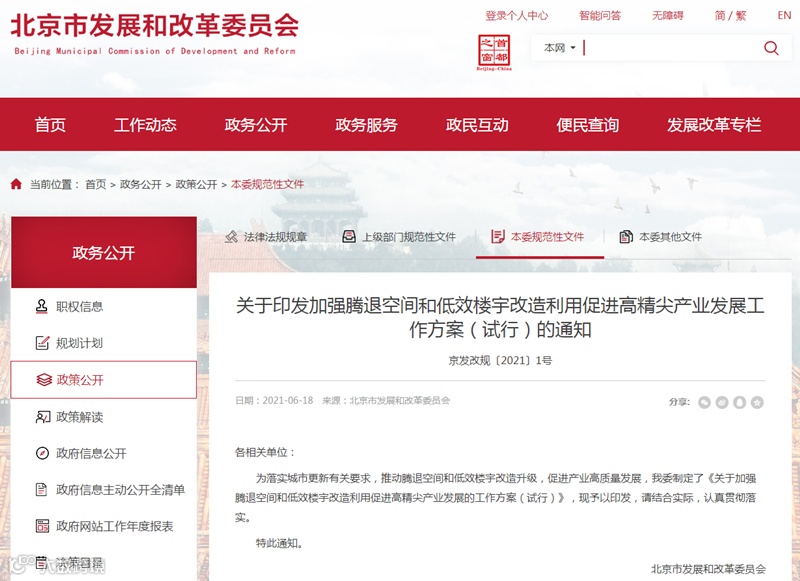Viewport: 800px width, 581px height.
Task: Open the 政务公开 navigation menu
Action: click(x=256, y=125)
